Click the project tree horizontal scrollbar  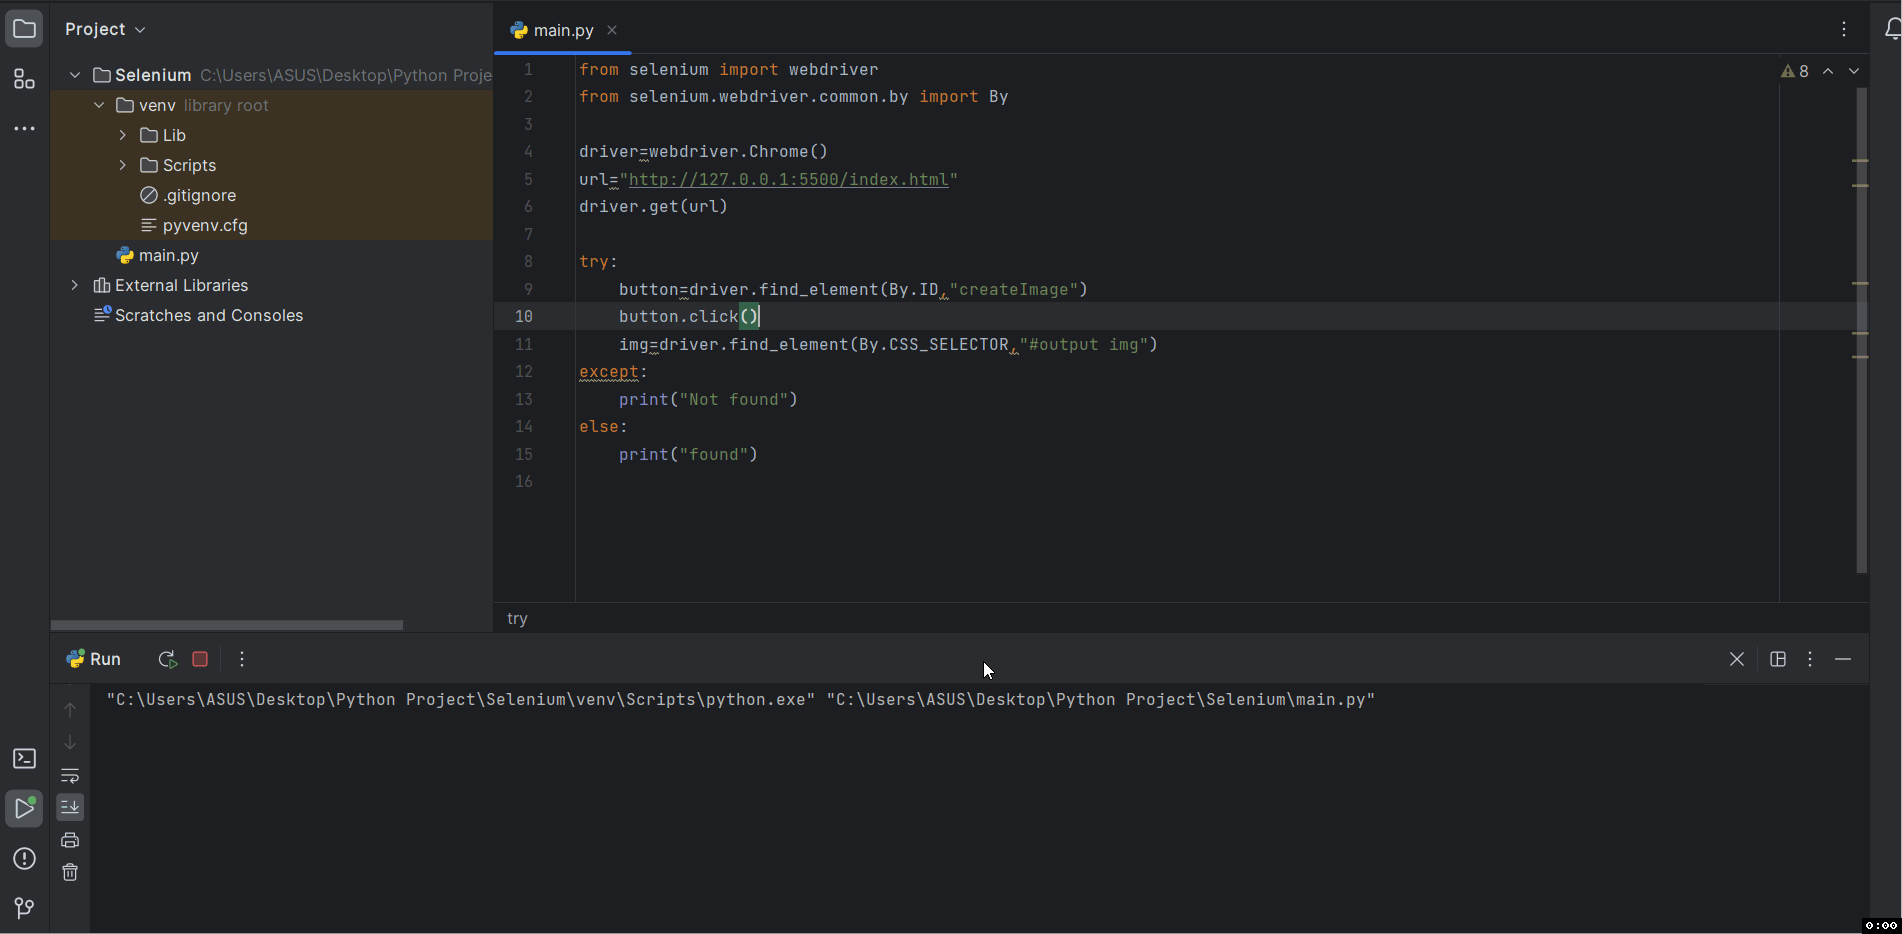tap(227, 625)
